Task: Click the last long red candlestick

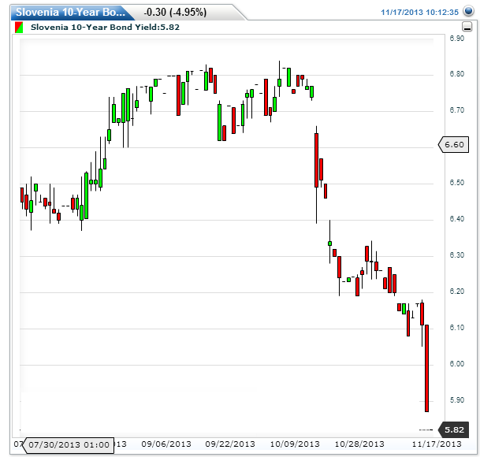Action: 427,368
